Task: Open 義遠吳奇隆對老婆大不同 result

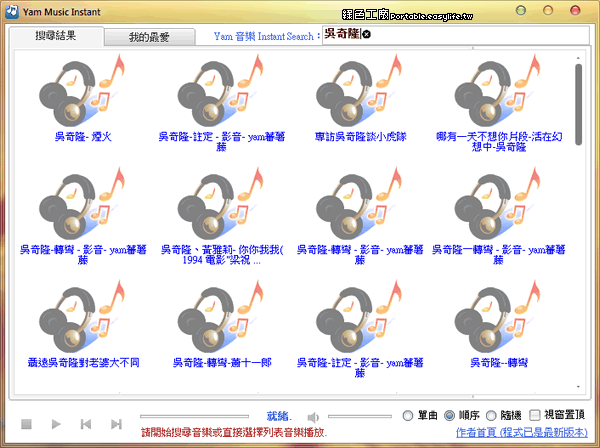Action: (83, 362)
